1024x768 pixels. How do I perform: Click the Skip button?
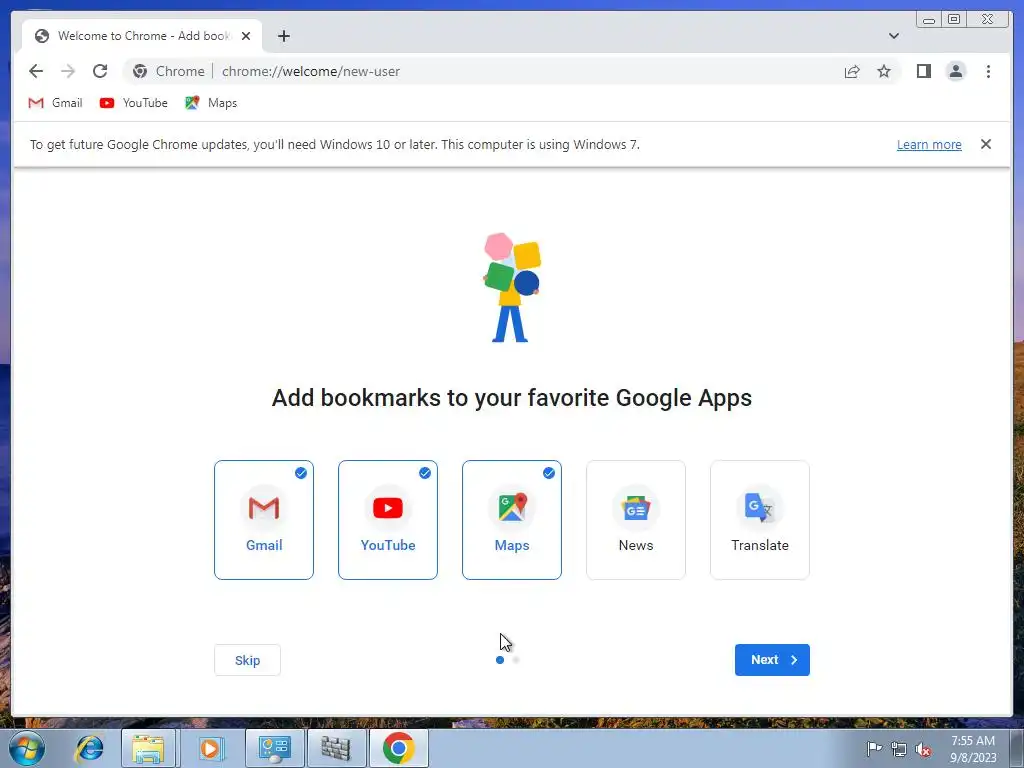point(248,660)
